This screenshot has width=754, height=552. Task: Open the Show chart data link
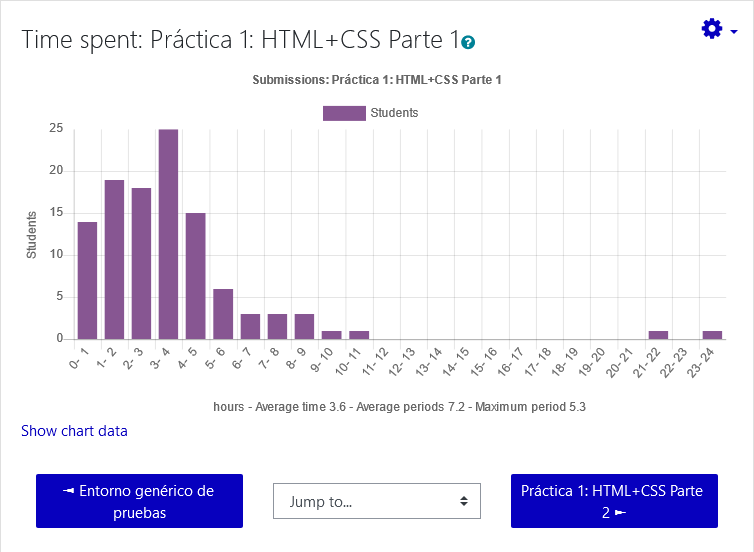[74, 431]
